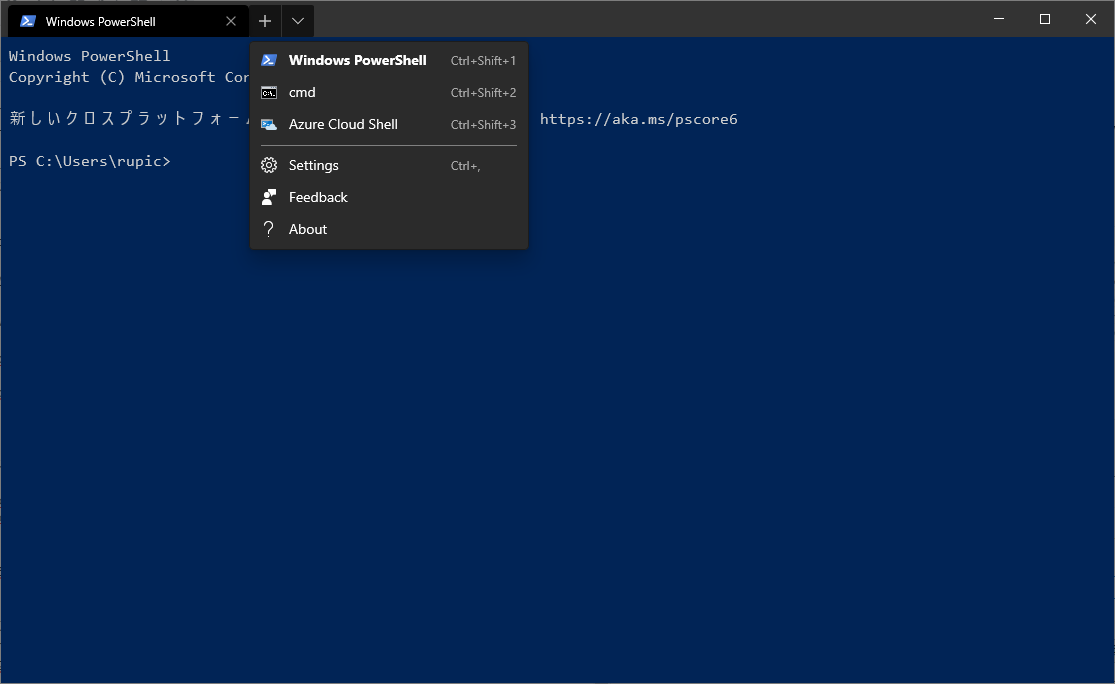Click the Ctrl+Shift+3 shortcut label
This screenshot has width=1115, height=684.
[x=484, y=125]
